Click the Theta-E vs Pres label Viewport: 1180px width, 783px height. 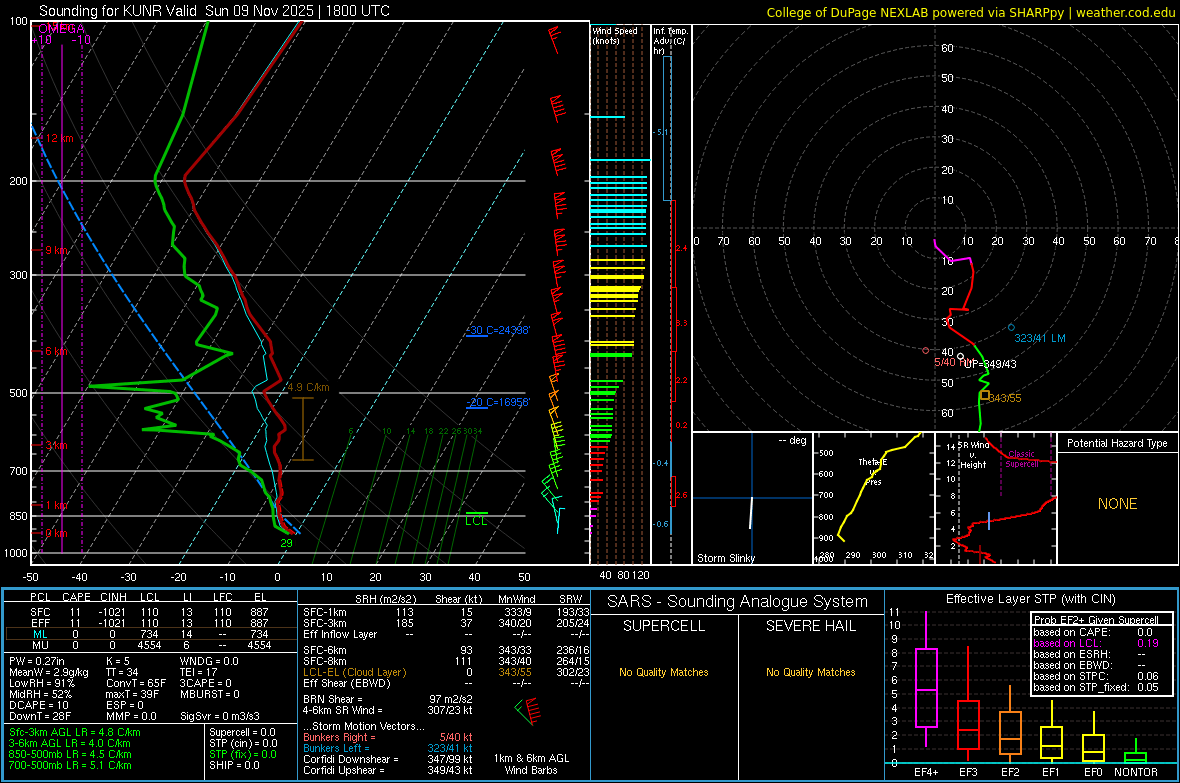click(x=873, y=472)
